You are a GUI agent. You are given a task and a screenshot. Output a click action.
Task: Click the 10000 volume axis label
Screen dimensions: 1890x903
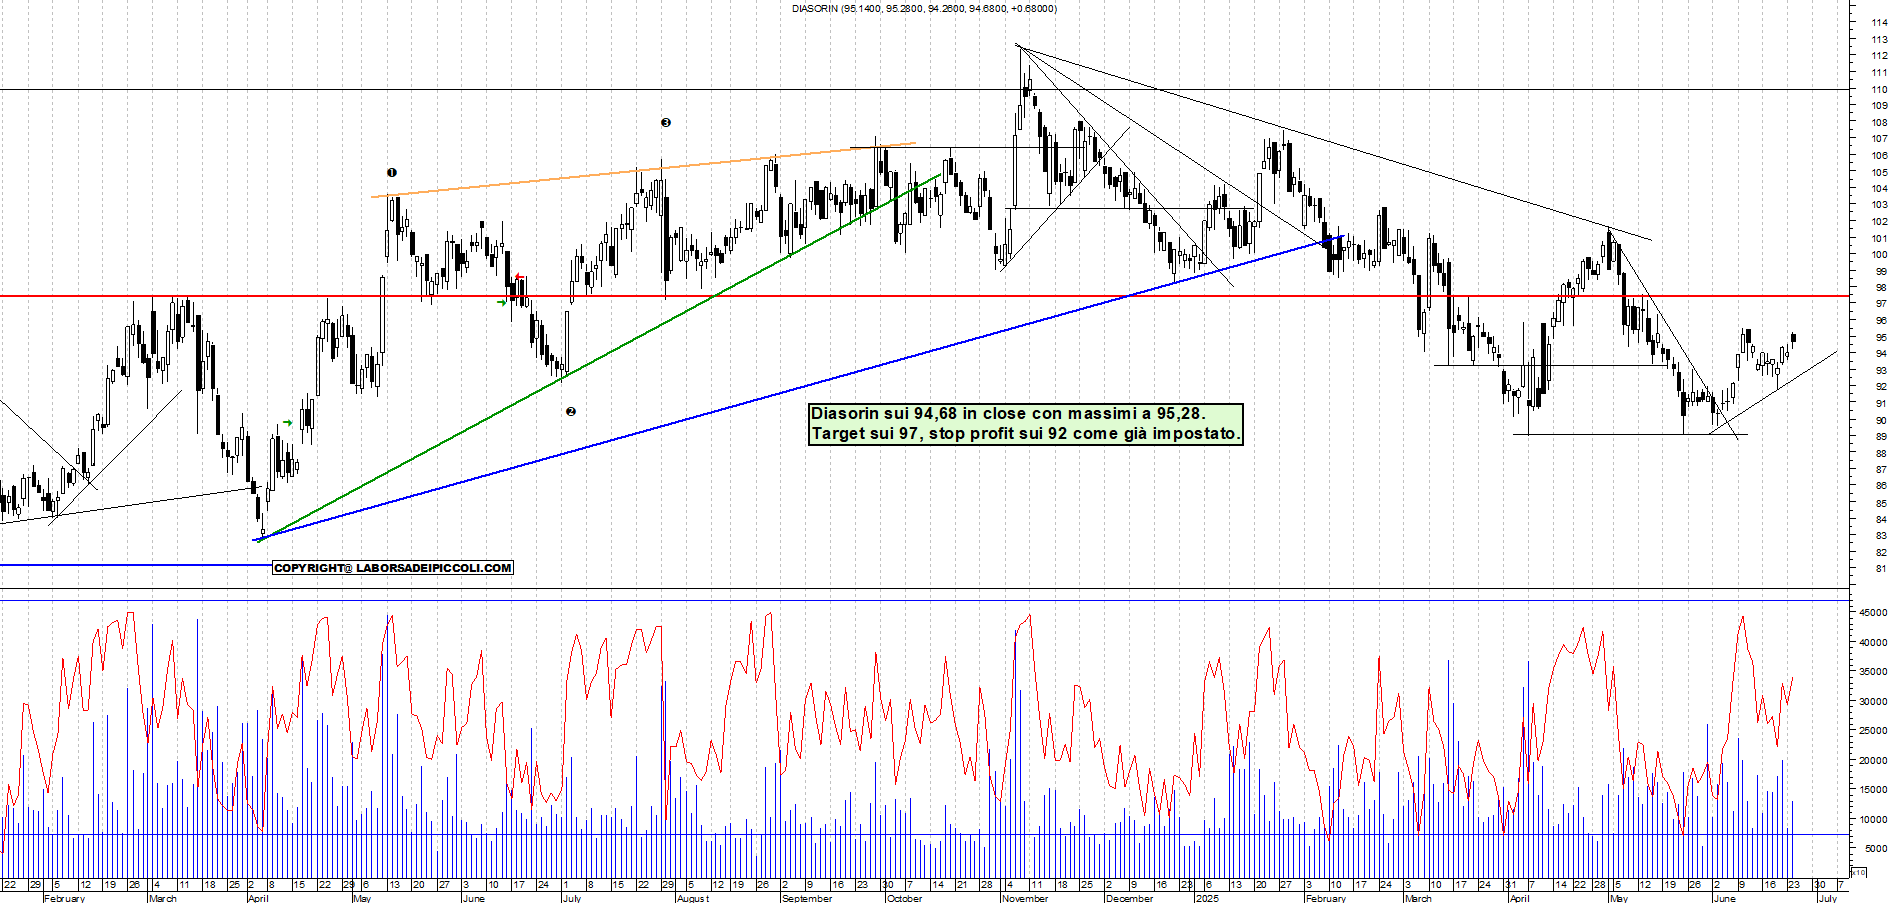(1873, 820)
